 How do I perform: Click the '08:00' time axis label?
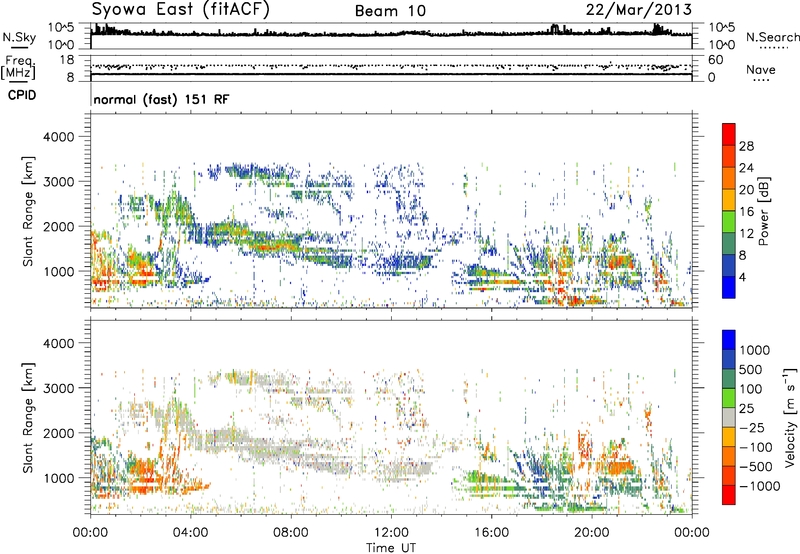pyautogui.click(x=291, y=533)
